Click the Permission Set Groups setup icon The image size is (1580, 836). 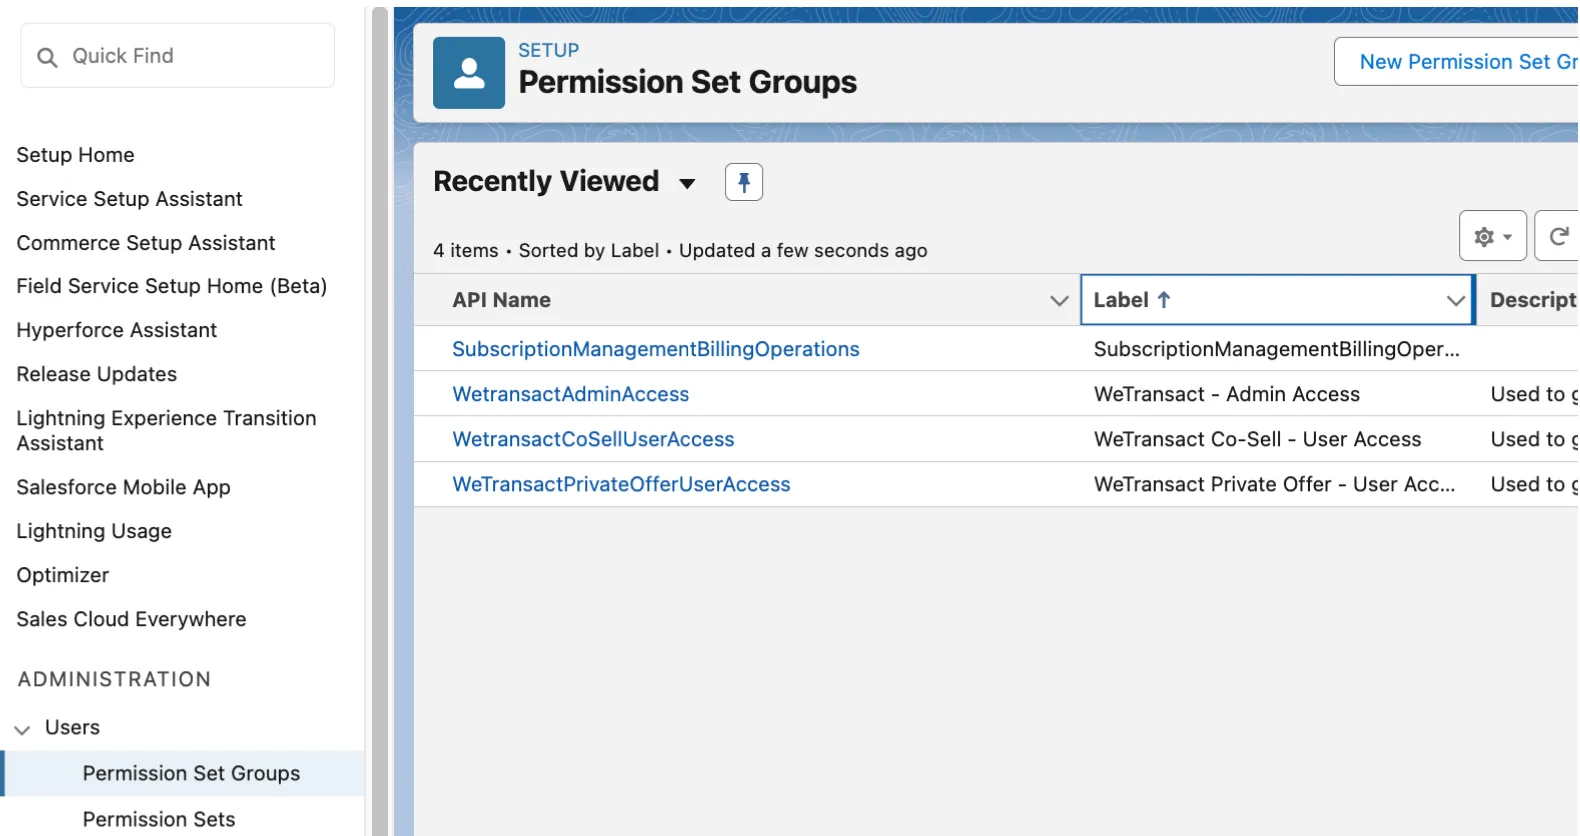coord(468,73)
